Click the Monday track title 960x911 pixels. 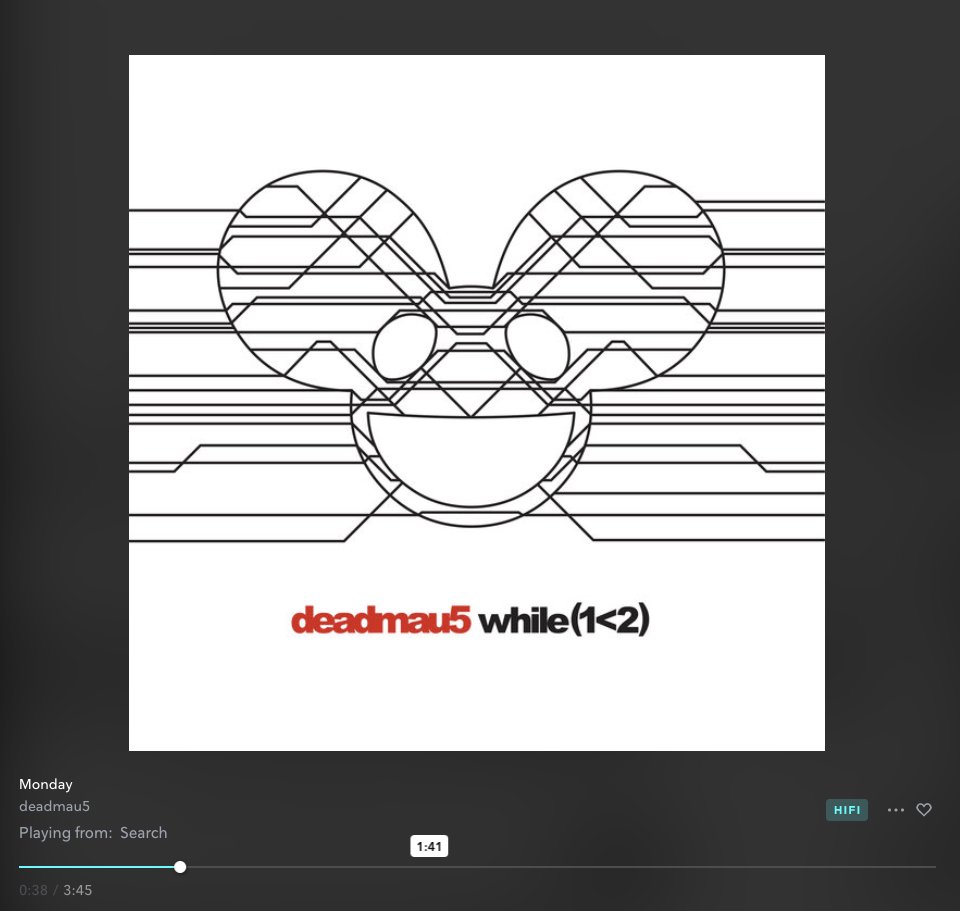[46, 784]
